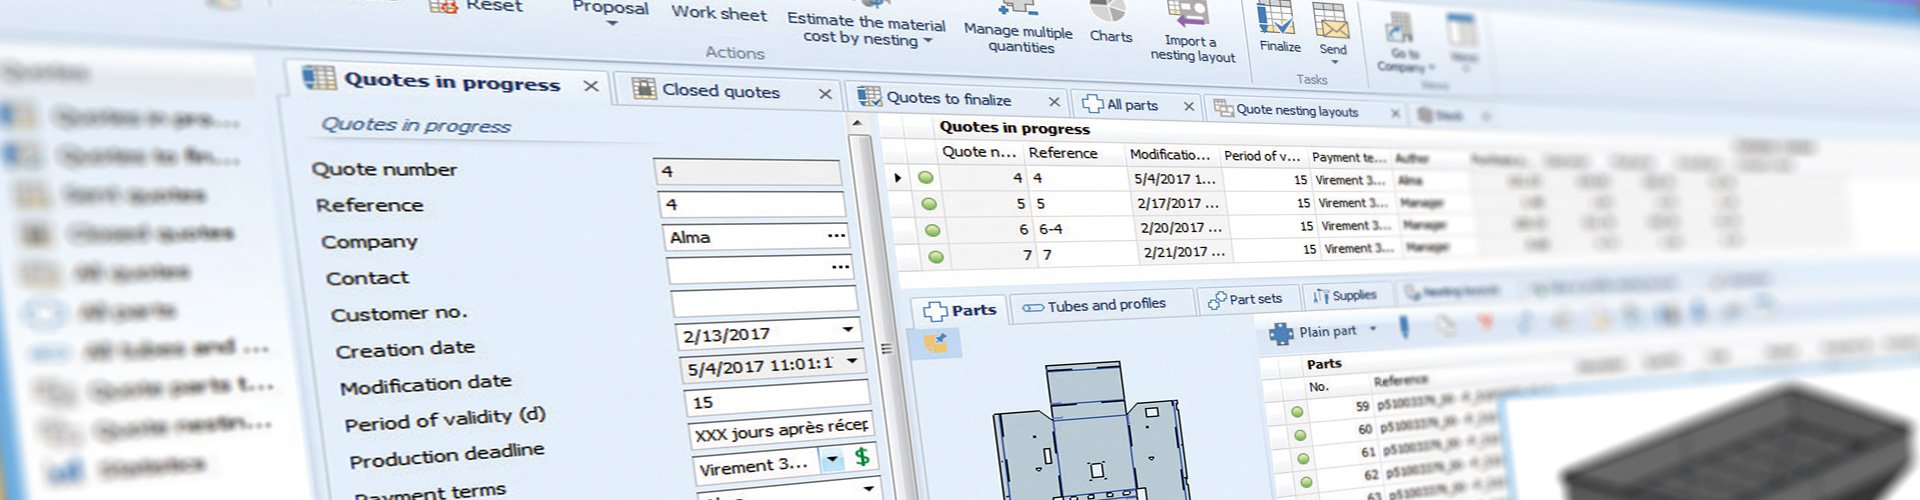1920x500 pixels.
Task: Click Production deadline field
Action: 780,432
